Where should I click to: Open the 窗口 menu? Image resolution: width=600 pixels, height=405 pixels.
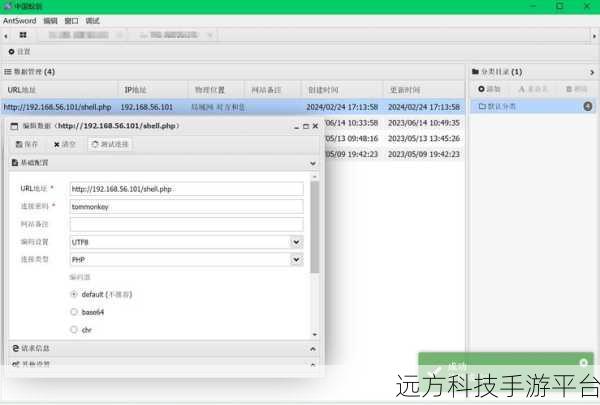click(x=72, y=21)
